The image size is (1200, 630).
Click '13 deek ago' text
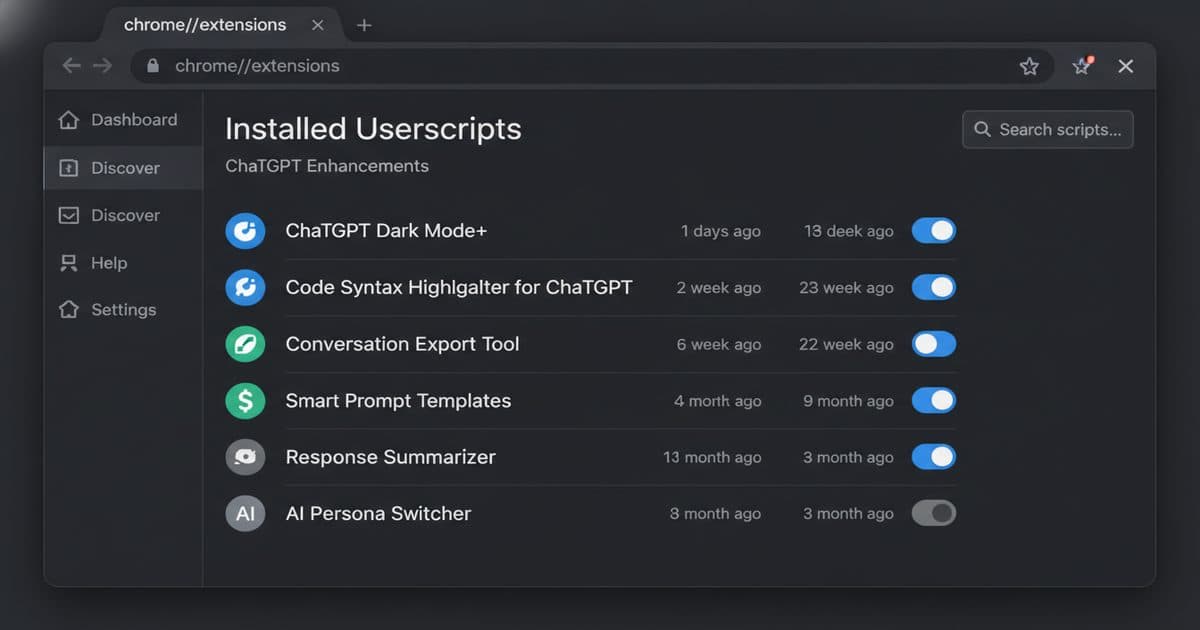pos(848,231)
